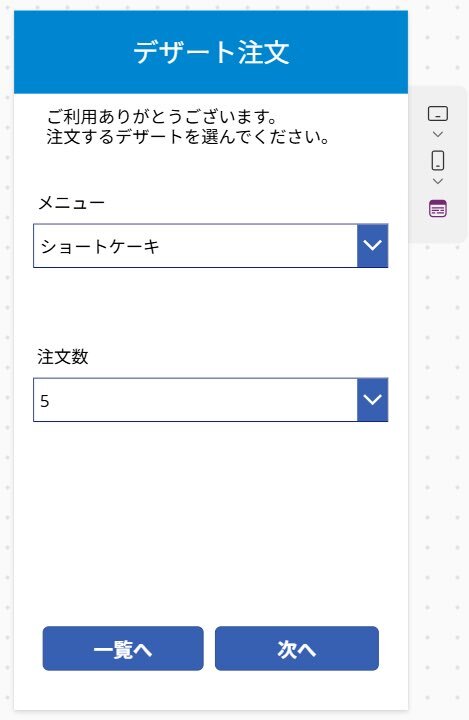Click the 一覧へ button
469x720 pixels.
pos(123,648)
